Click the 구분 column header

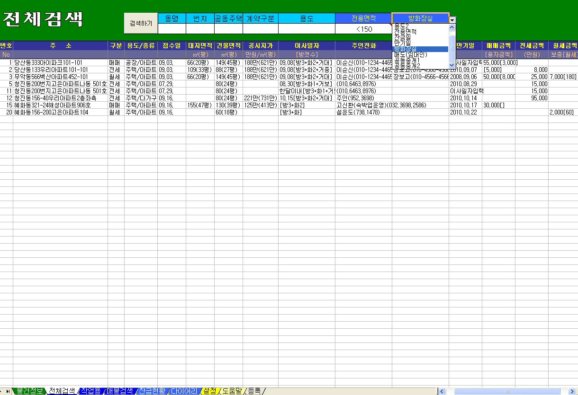[x=116, y=46]
